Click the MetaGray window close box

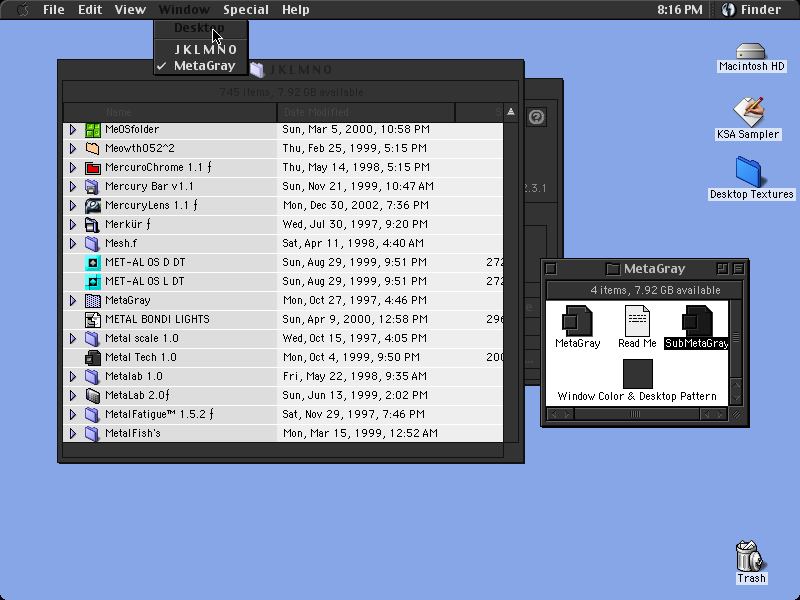(551, 268)
